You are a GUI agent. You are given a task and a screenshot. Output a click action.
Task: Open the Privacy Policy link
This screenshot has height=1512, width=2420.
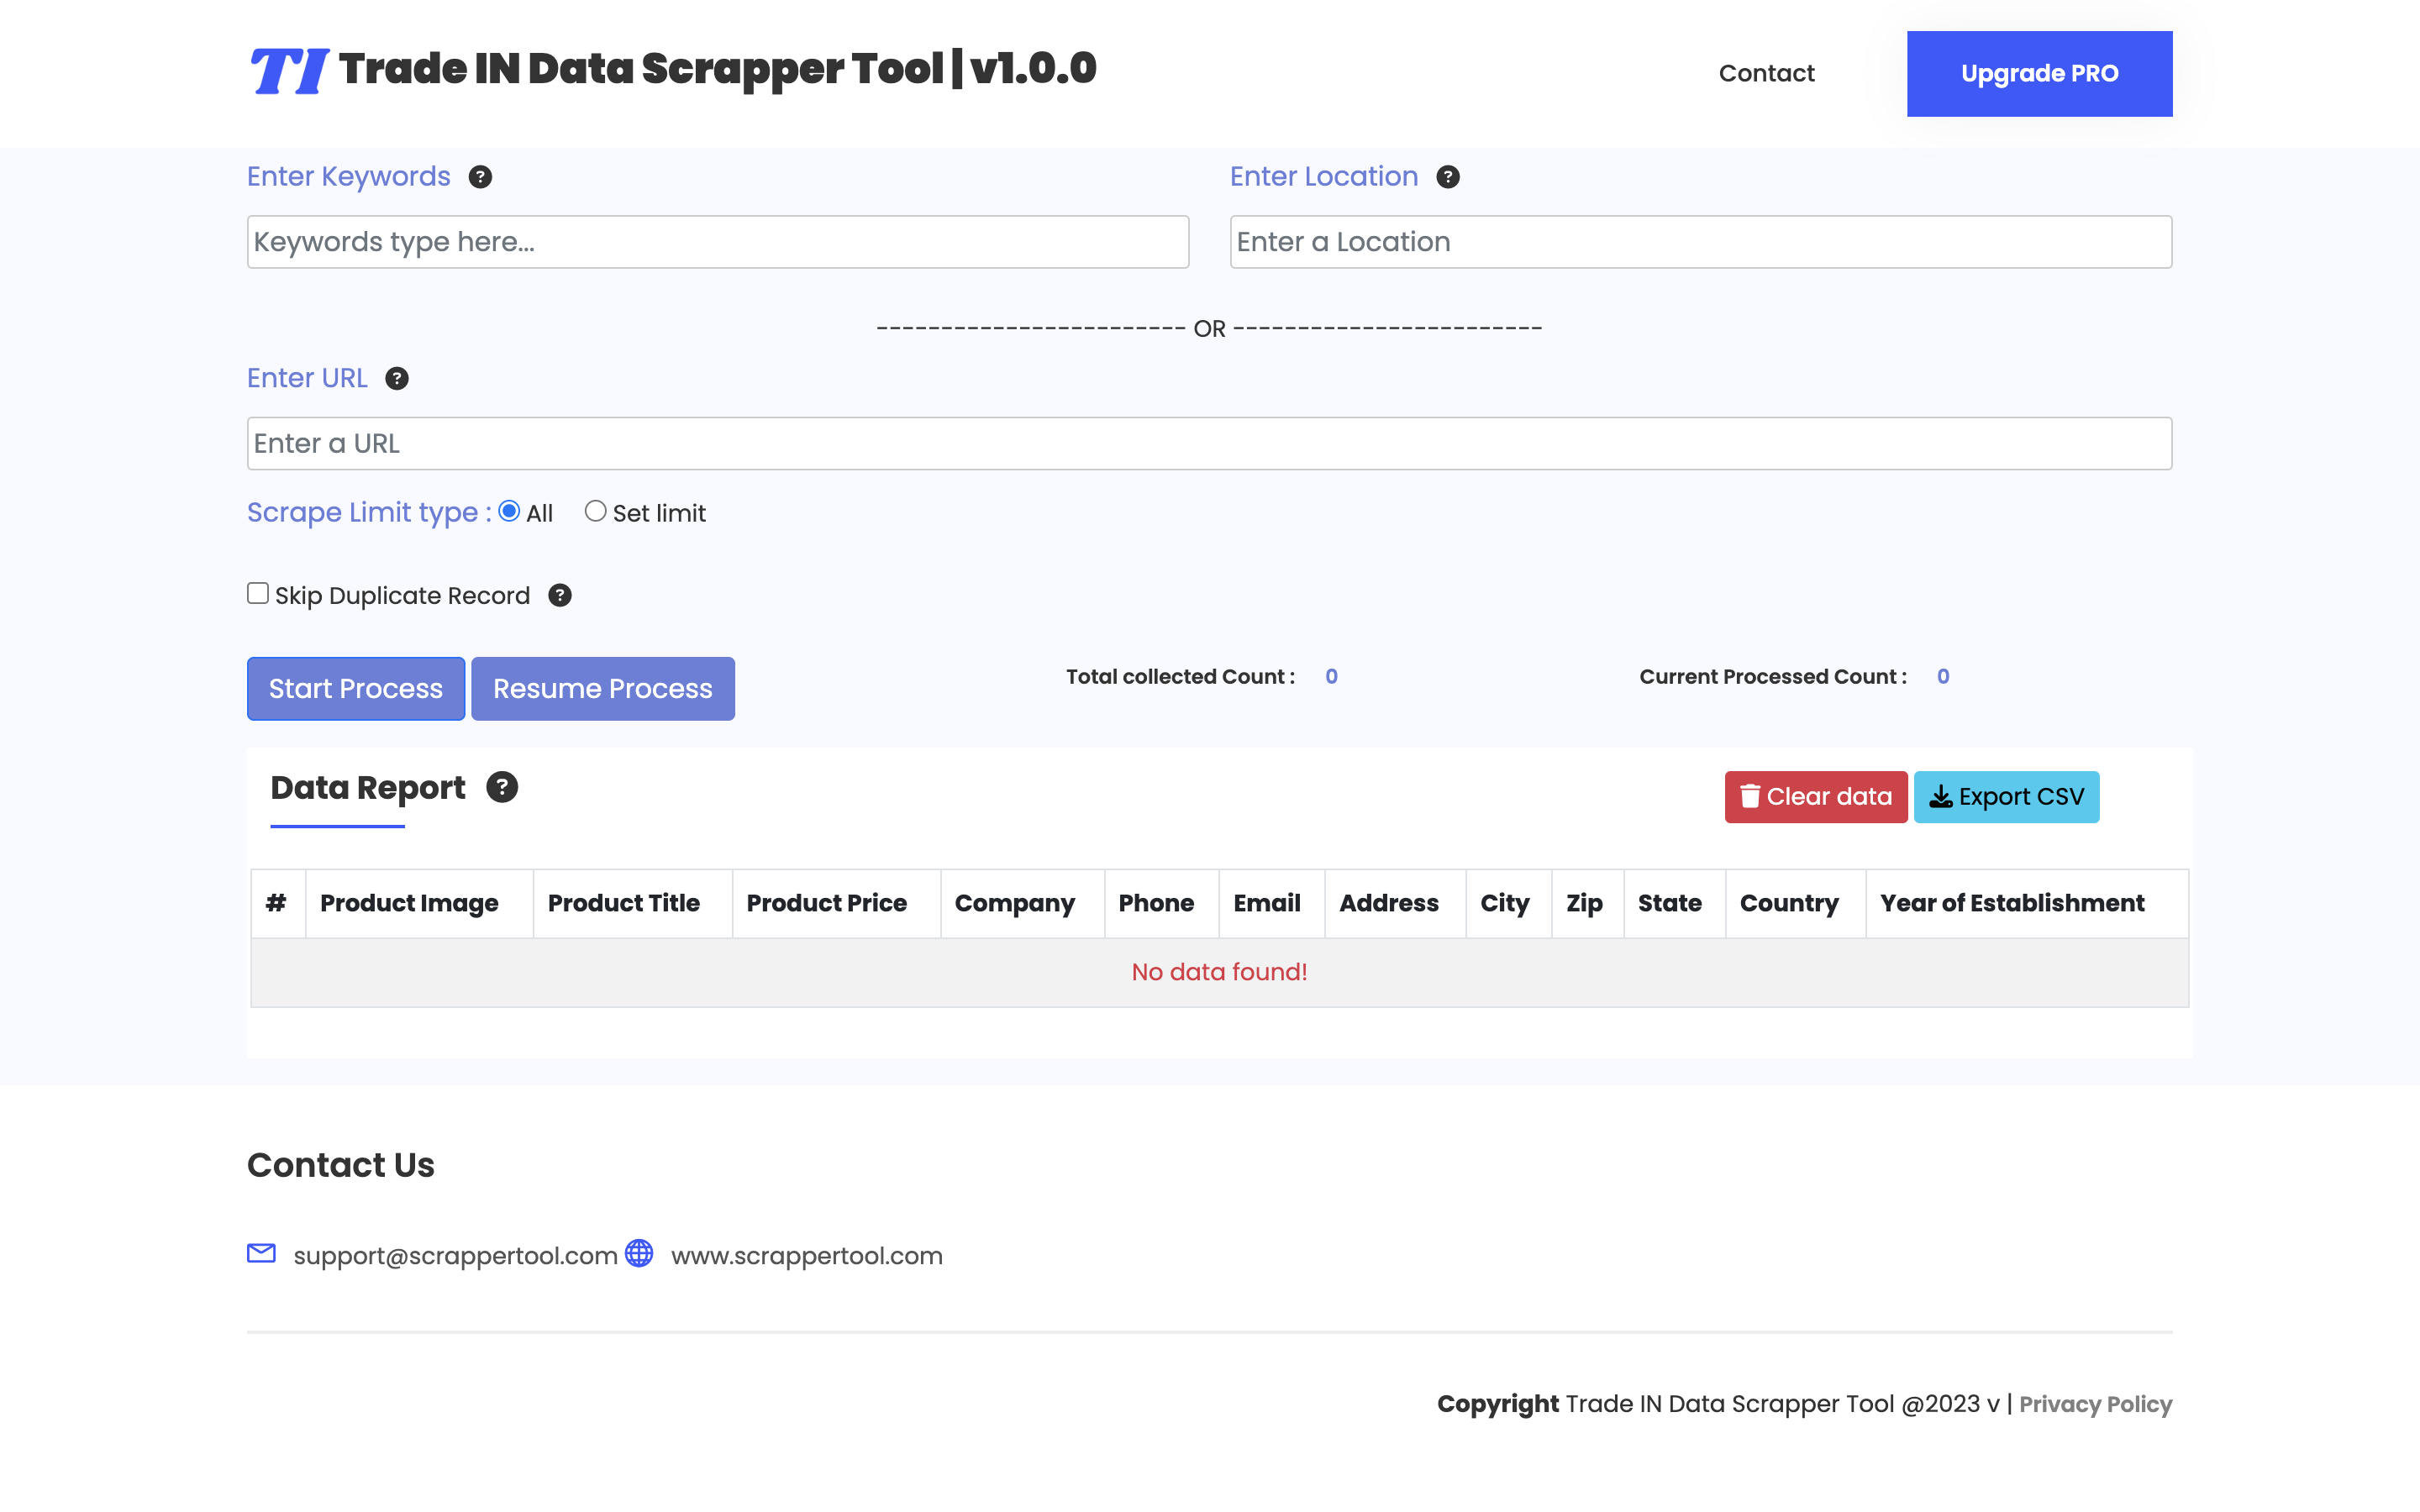(x=2095, y=1404)
